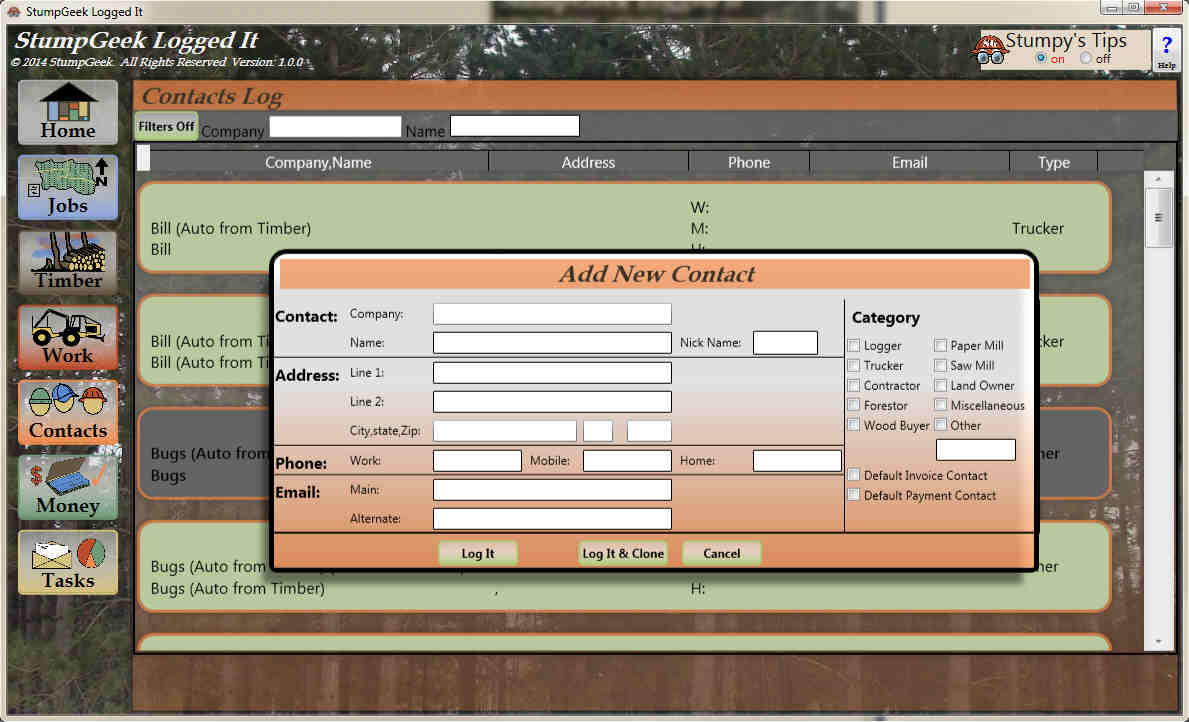Sort by Company,Name column header
1189x722 pixels.
(x=318, y=162)
